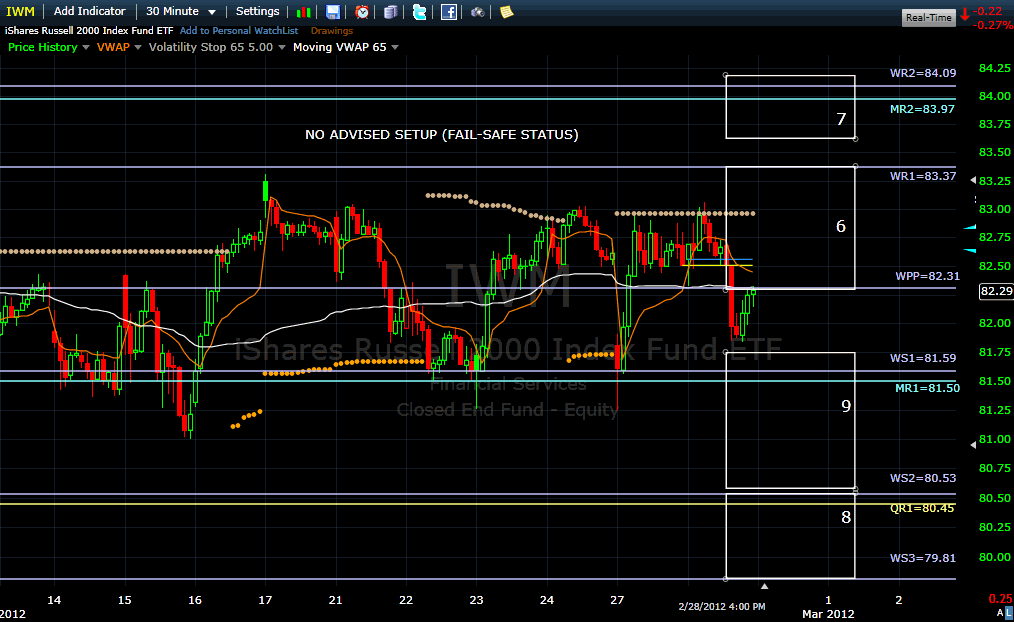Click date 21 on the time axis
The width and height of the screenshot is (1014, 622).
pyautogui.click(x=335, y=600)
